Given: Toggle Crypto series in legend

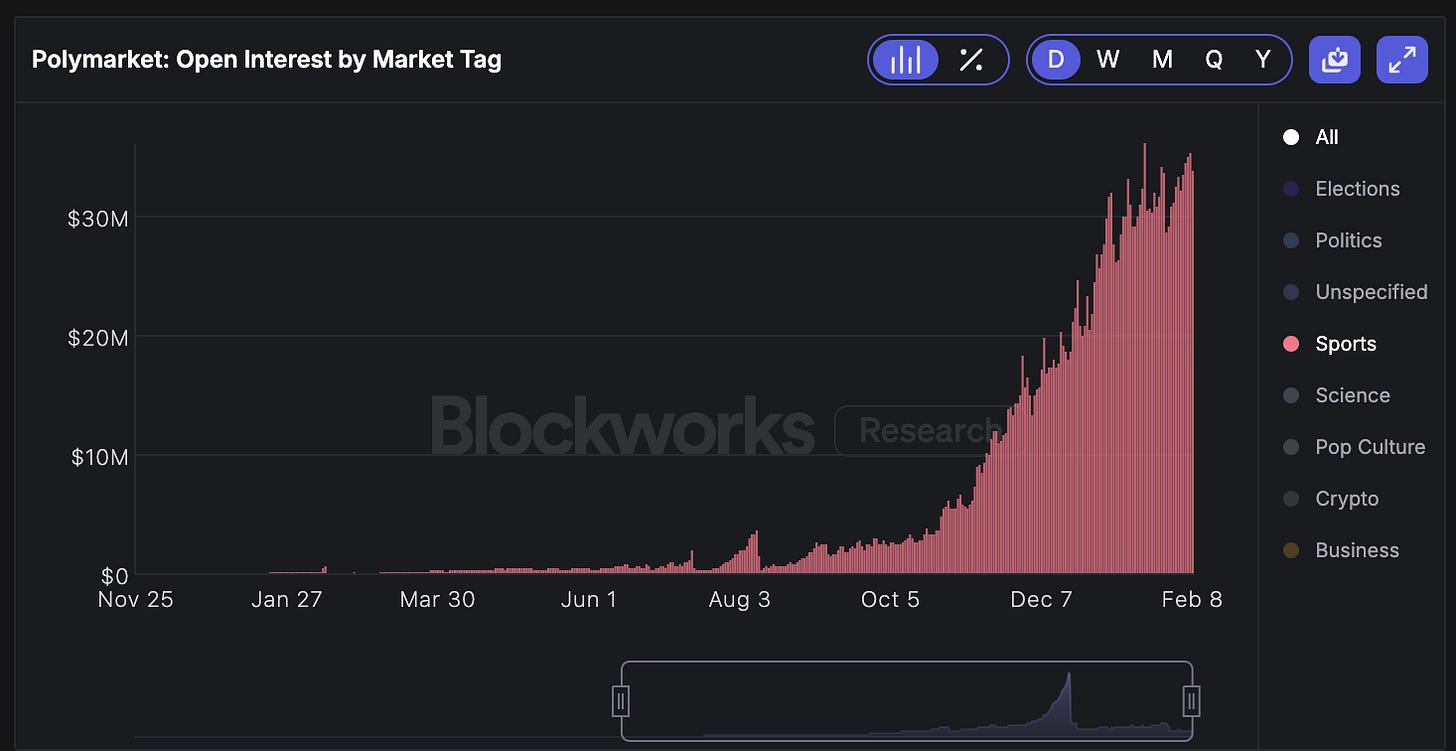Looking at the screenshot, I should [x=1330, y=498].
